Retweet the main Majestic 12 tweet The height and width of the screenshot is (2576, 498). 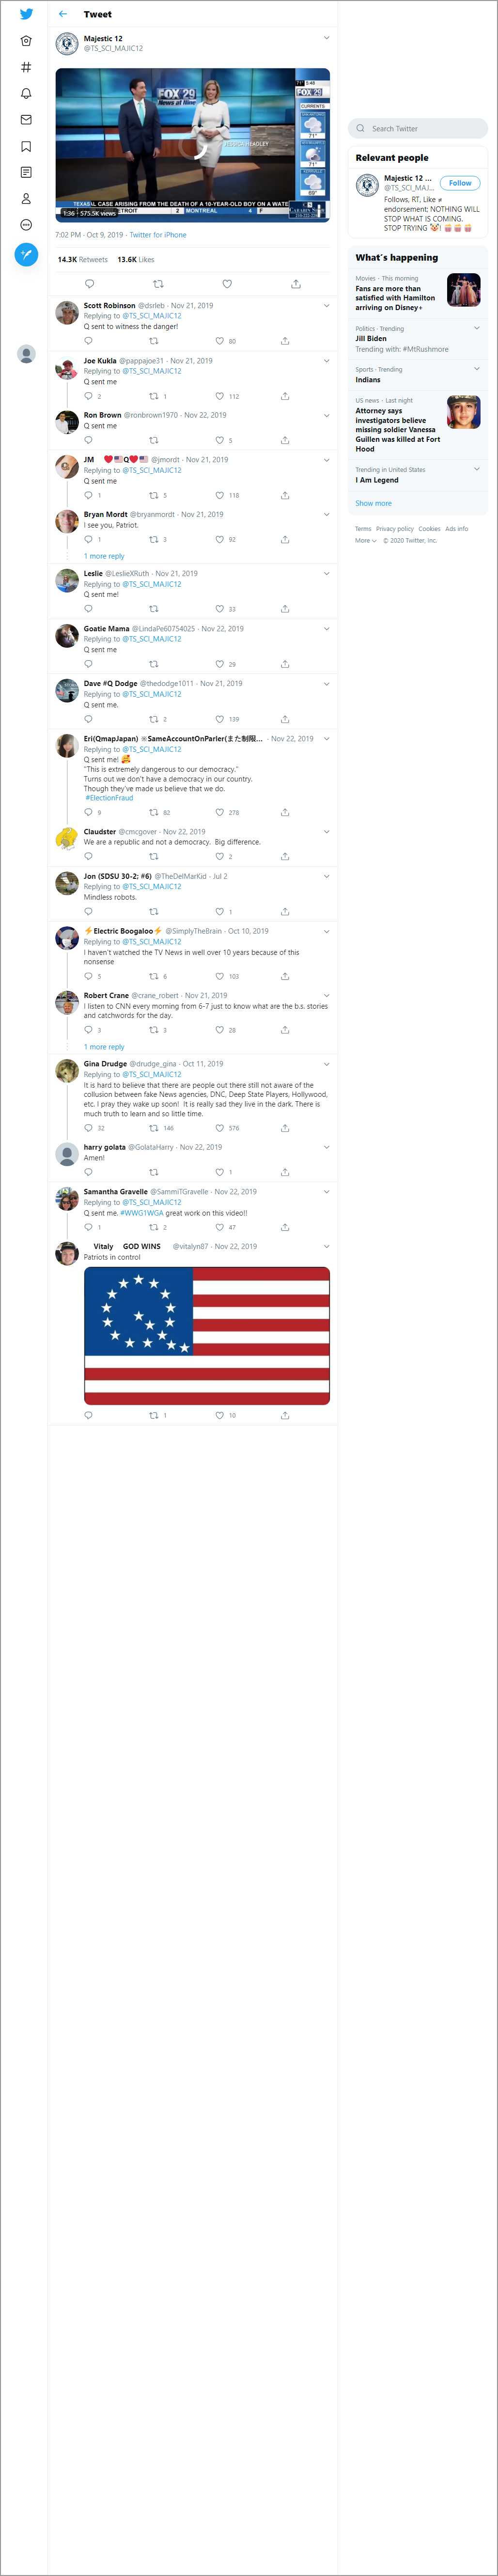pyautogui.click(x=158, y=284)
